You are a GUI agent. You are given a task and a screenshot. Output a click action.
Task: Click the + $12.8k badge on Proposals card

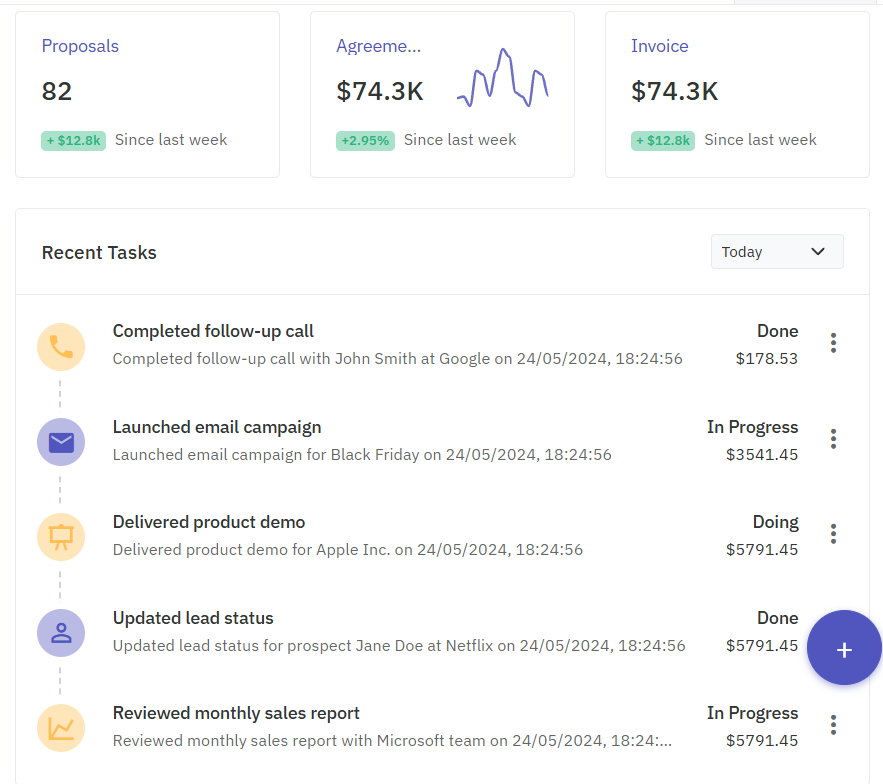(73, 141)
